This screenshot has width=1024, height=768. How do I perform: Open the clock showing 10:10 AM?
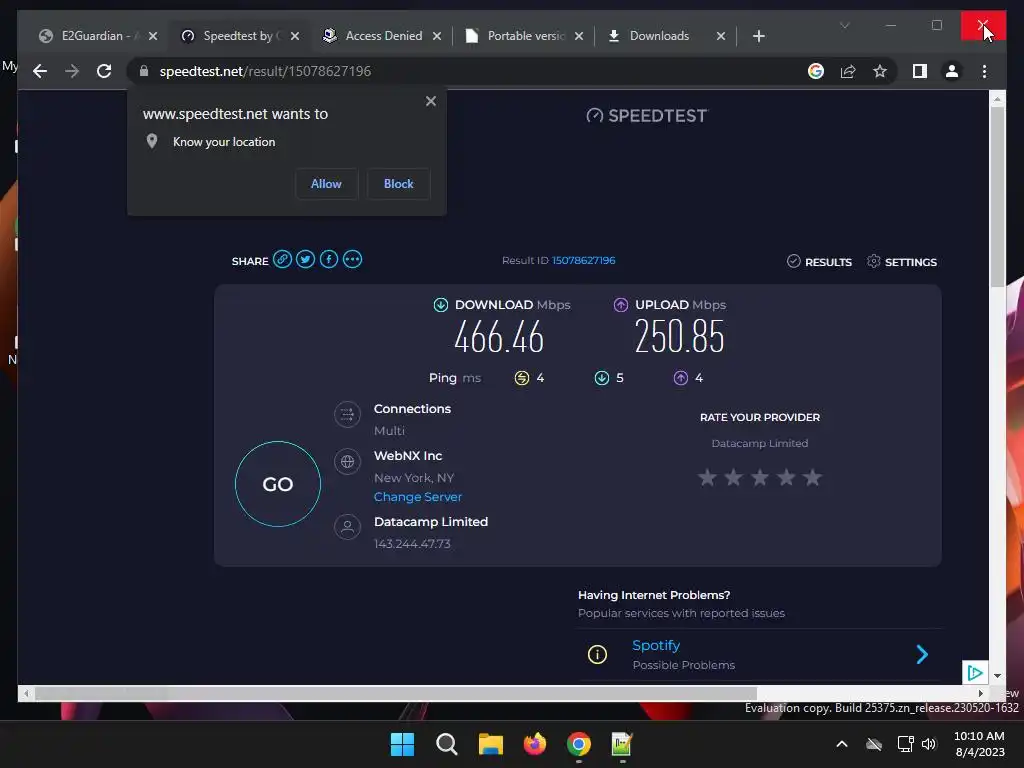[980, 744]
